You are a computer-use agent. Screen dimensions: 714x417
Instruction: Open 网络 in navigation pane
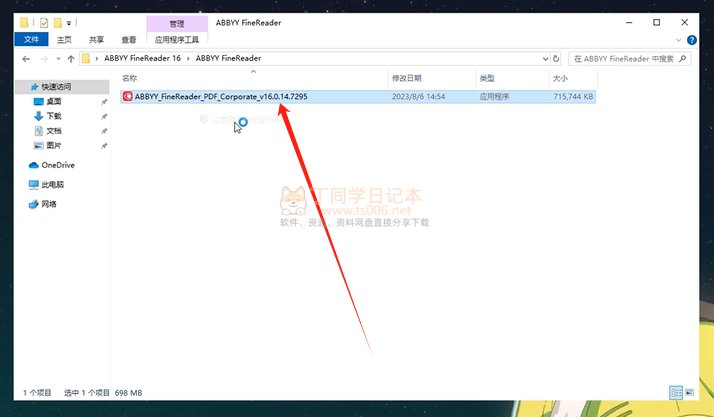pos(49,204)
